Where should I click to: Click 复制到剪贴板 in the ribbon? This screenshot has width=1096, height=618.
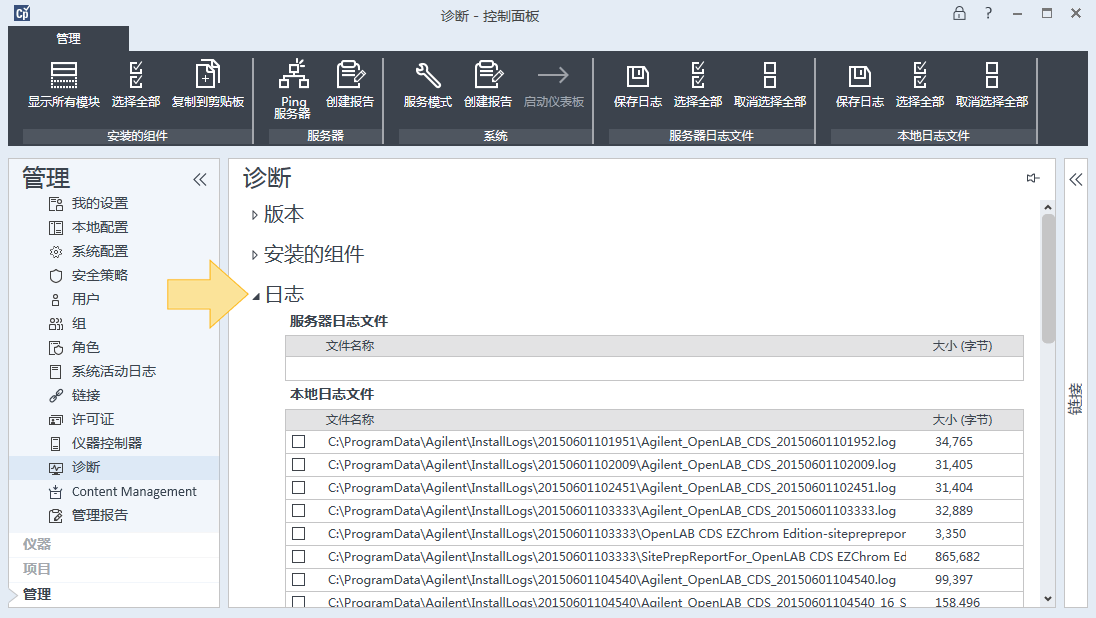(208, 84)
